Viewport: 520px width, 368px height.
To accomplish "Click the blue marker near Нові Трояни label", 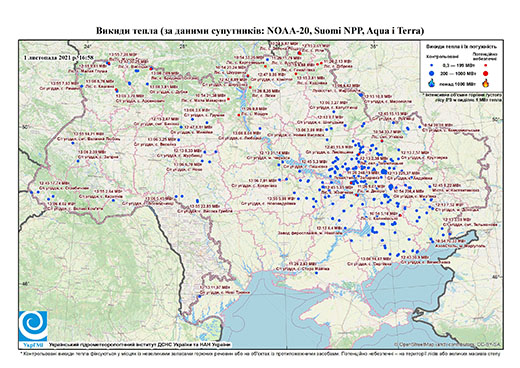I will pos(199,296).
